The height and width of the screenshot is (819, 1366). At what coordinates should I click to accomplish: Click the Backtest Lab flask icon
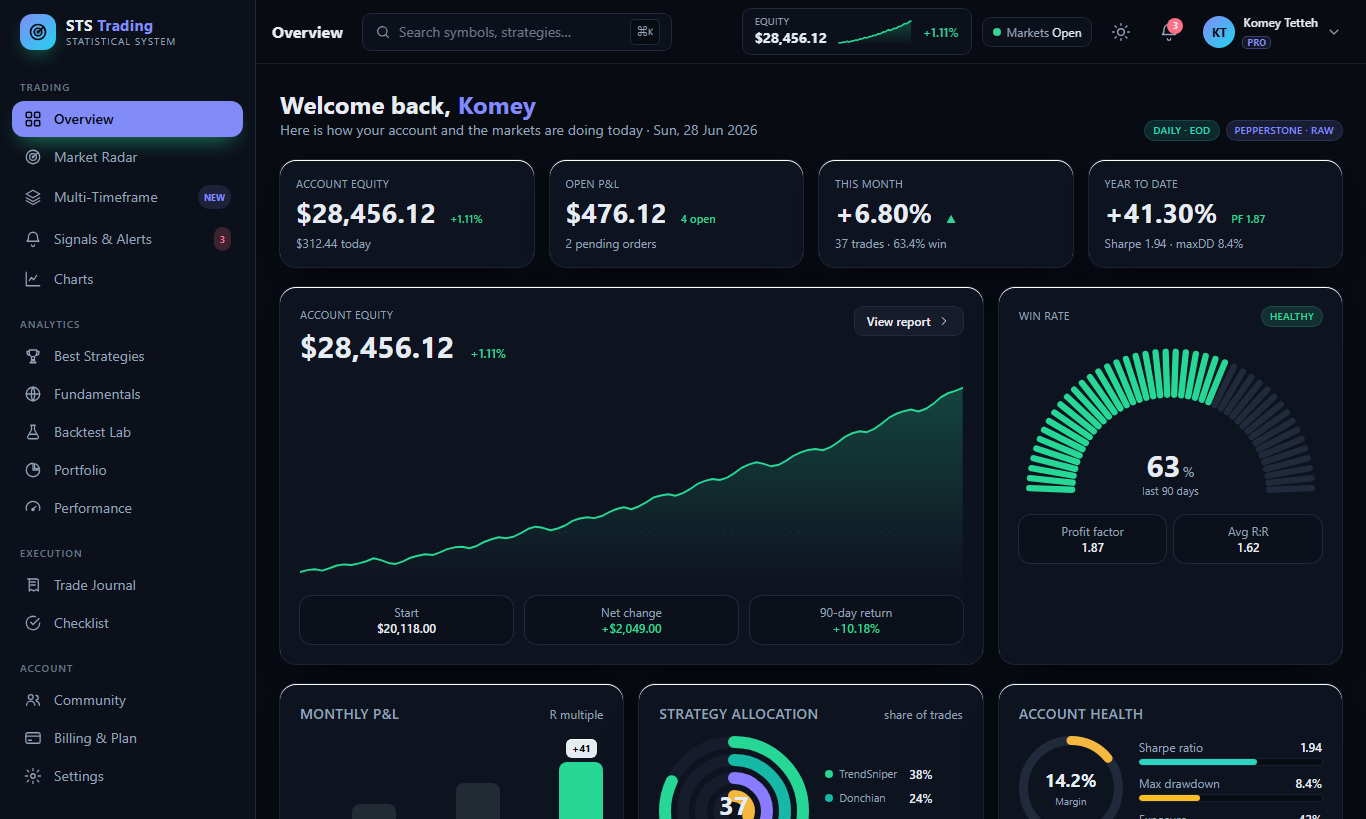click(x=33, y=432)
